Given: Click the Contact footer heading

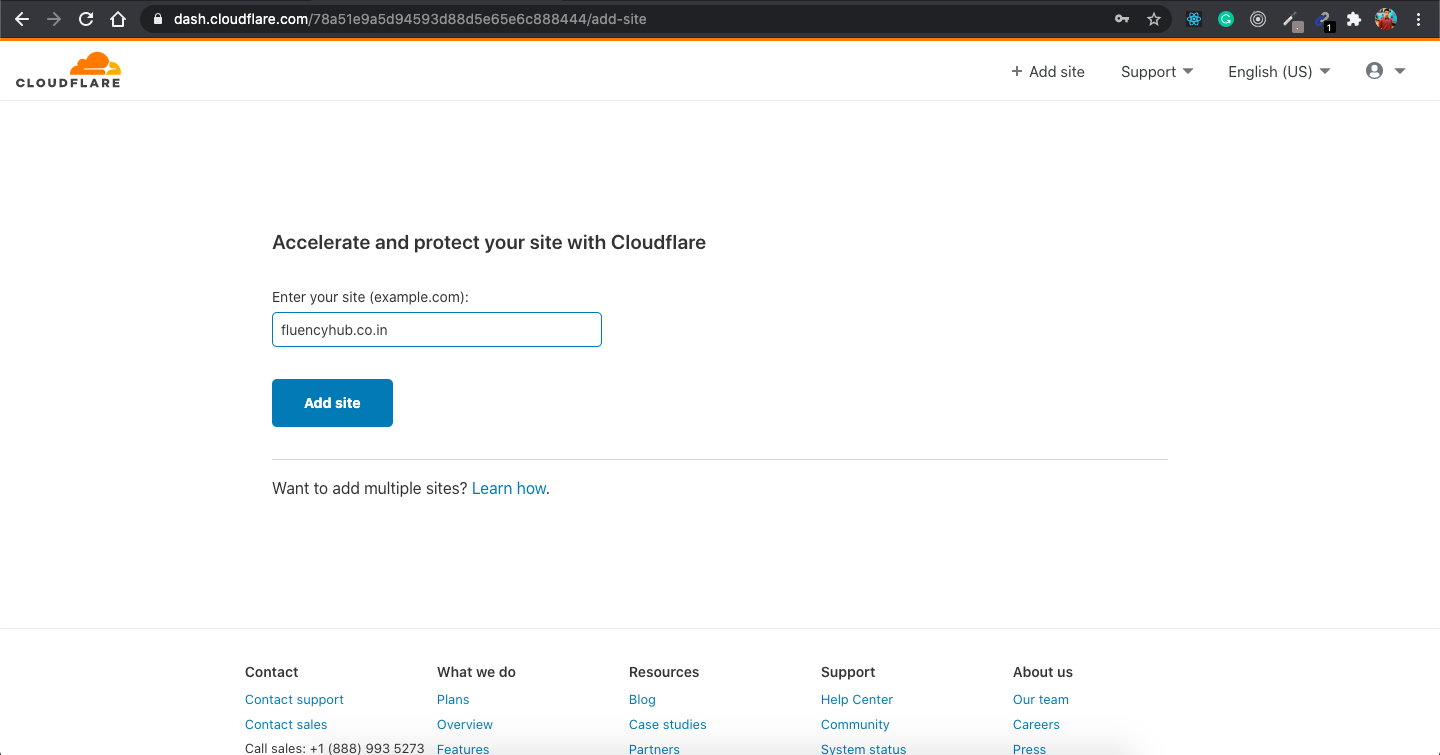Looking at the screenshot, I should (272, 672).
